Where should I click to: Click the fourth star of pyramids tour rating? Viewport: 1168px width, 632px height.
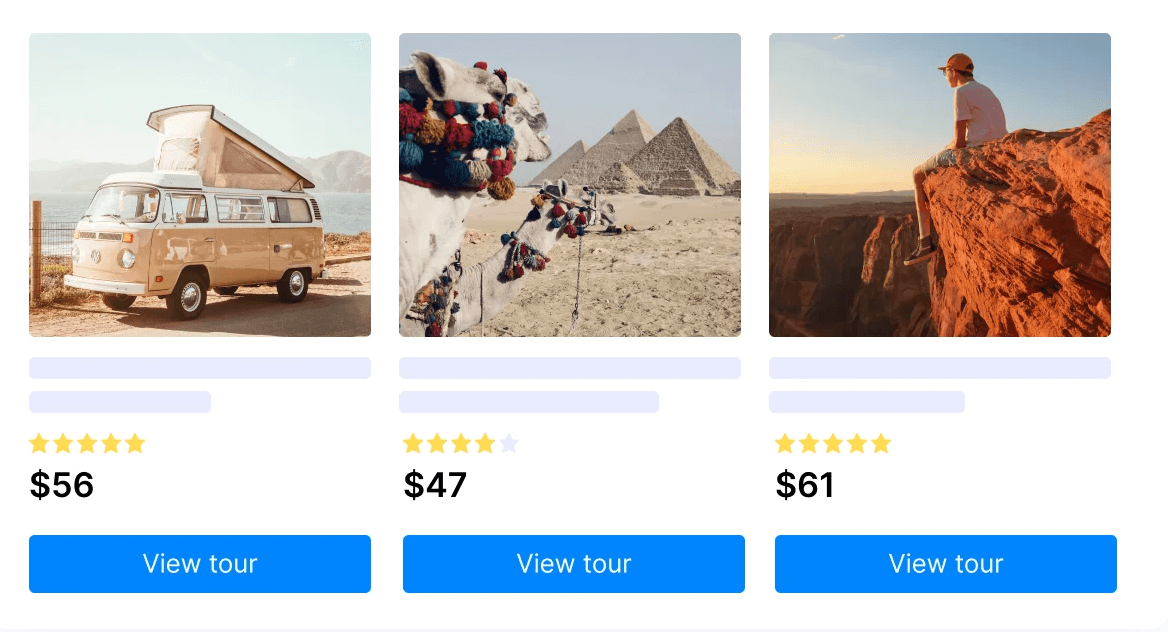485,443
